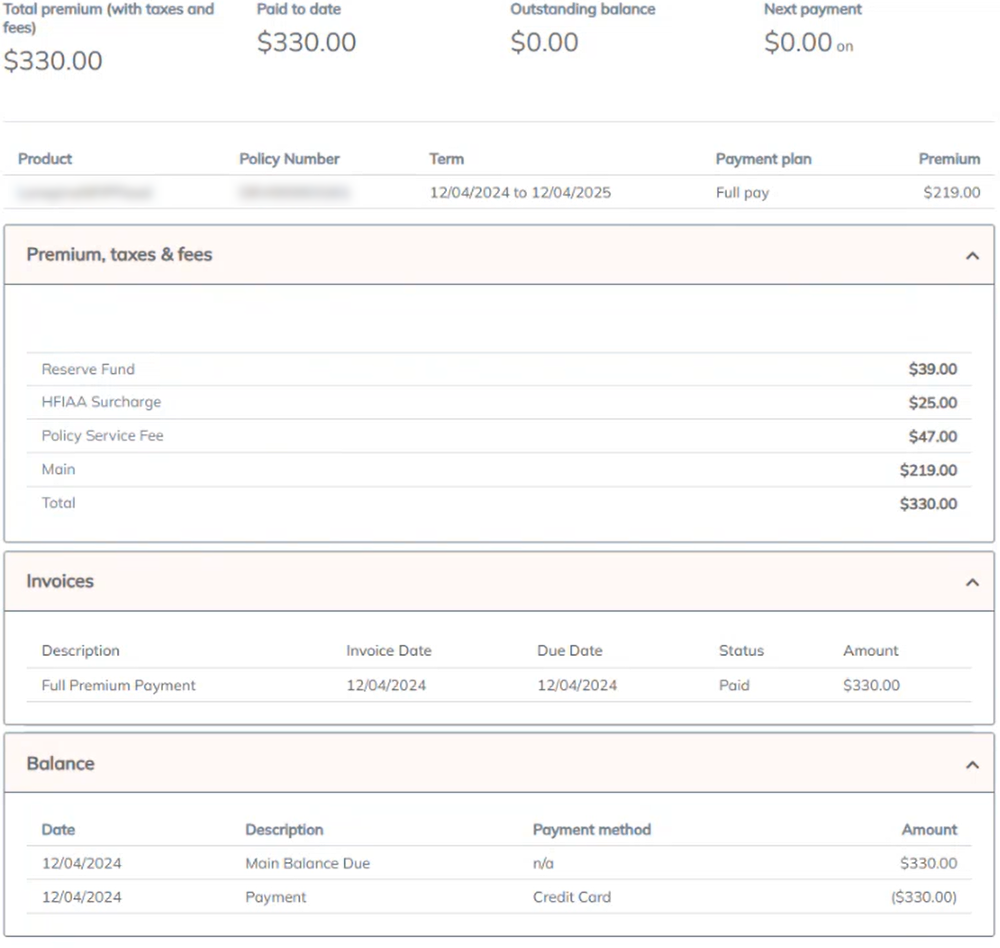The image size is (1000, 948).
Task: Click the Invoice Date column header
Action: tap(389, 651)
